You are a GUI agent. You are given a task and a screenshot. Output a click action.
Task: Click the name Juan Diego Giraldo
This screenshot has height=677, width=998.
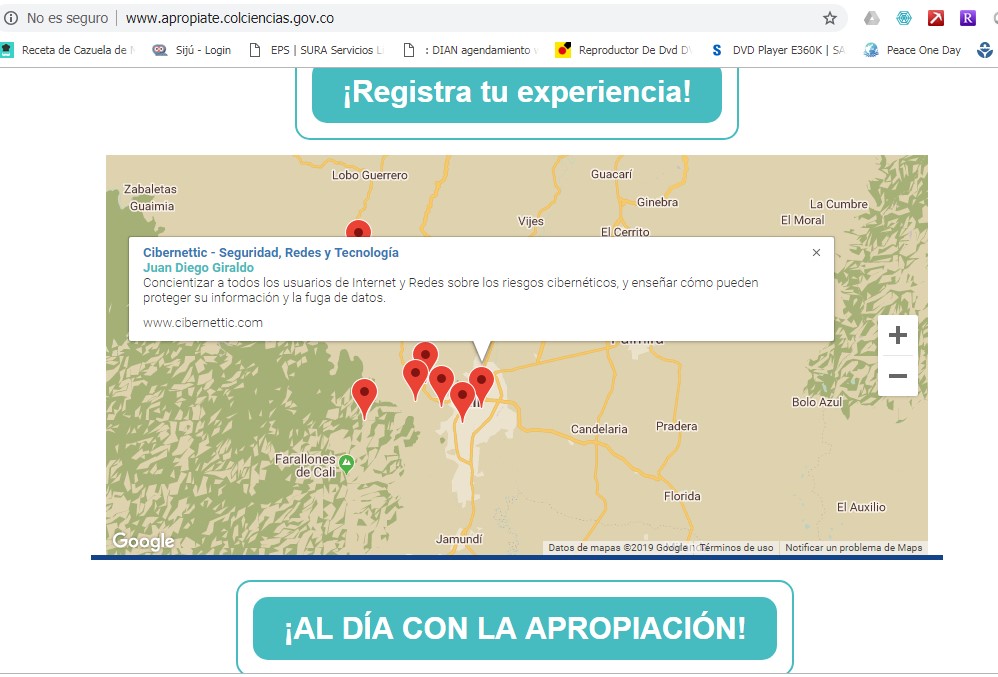tap(199, 268)
